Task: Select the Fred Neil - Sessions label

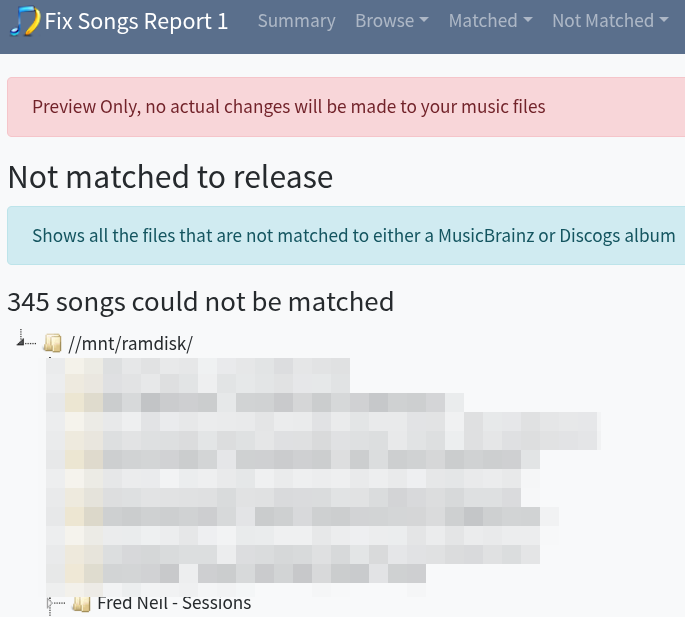Action: [x=174, y=603]
